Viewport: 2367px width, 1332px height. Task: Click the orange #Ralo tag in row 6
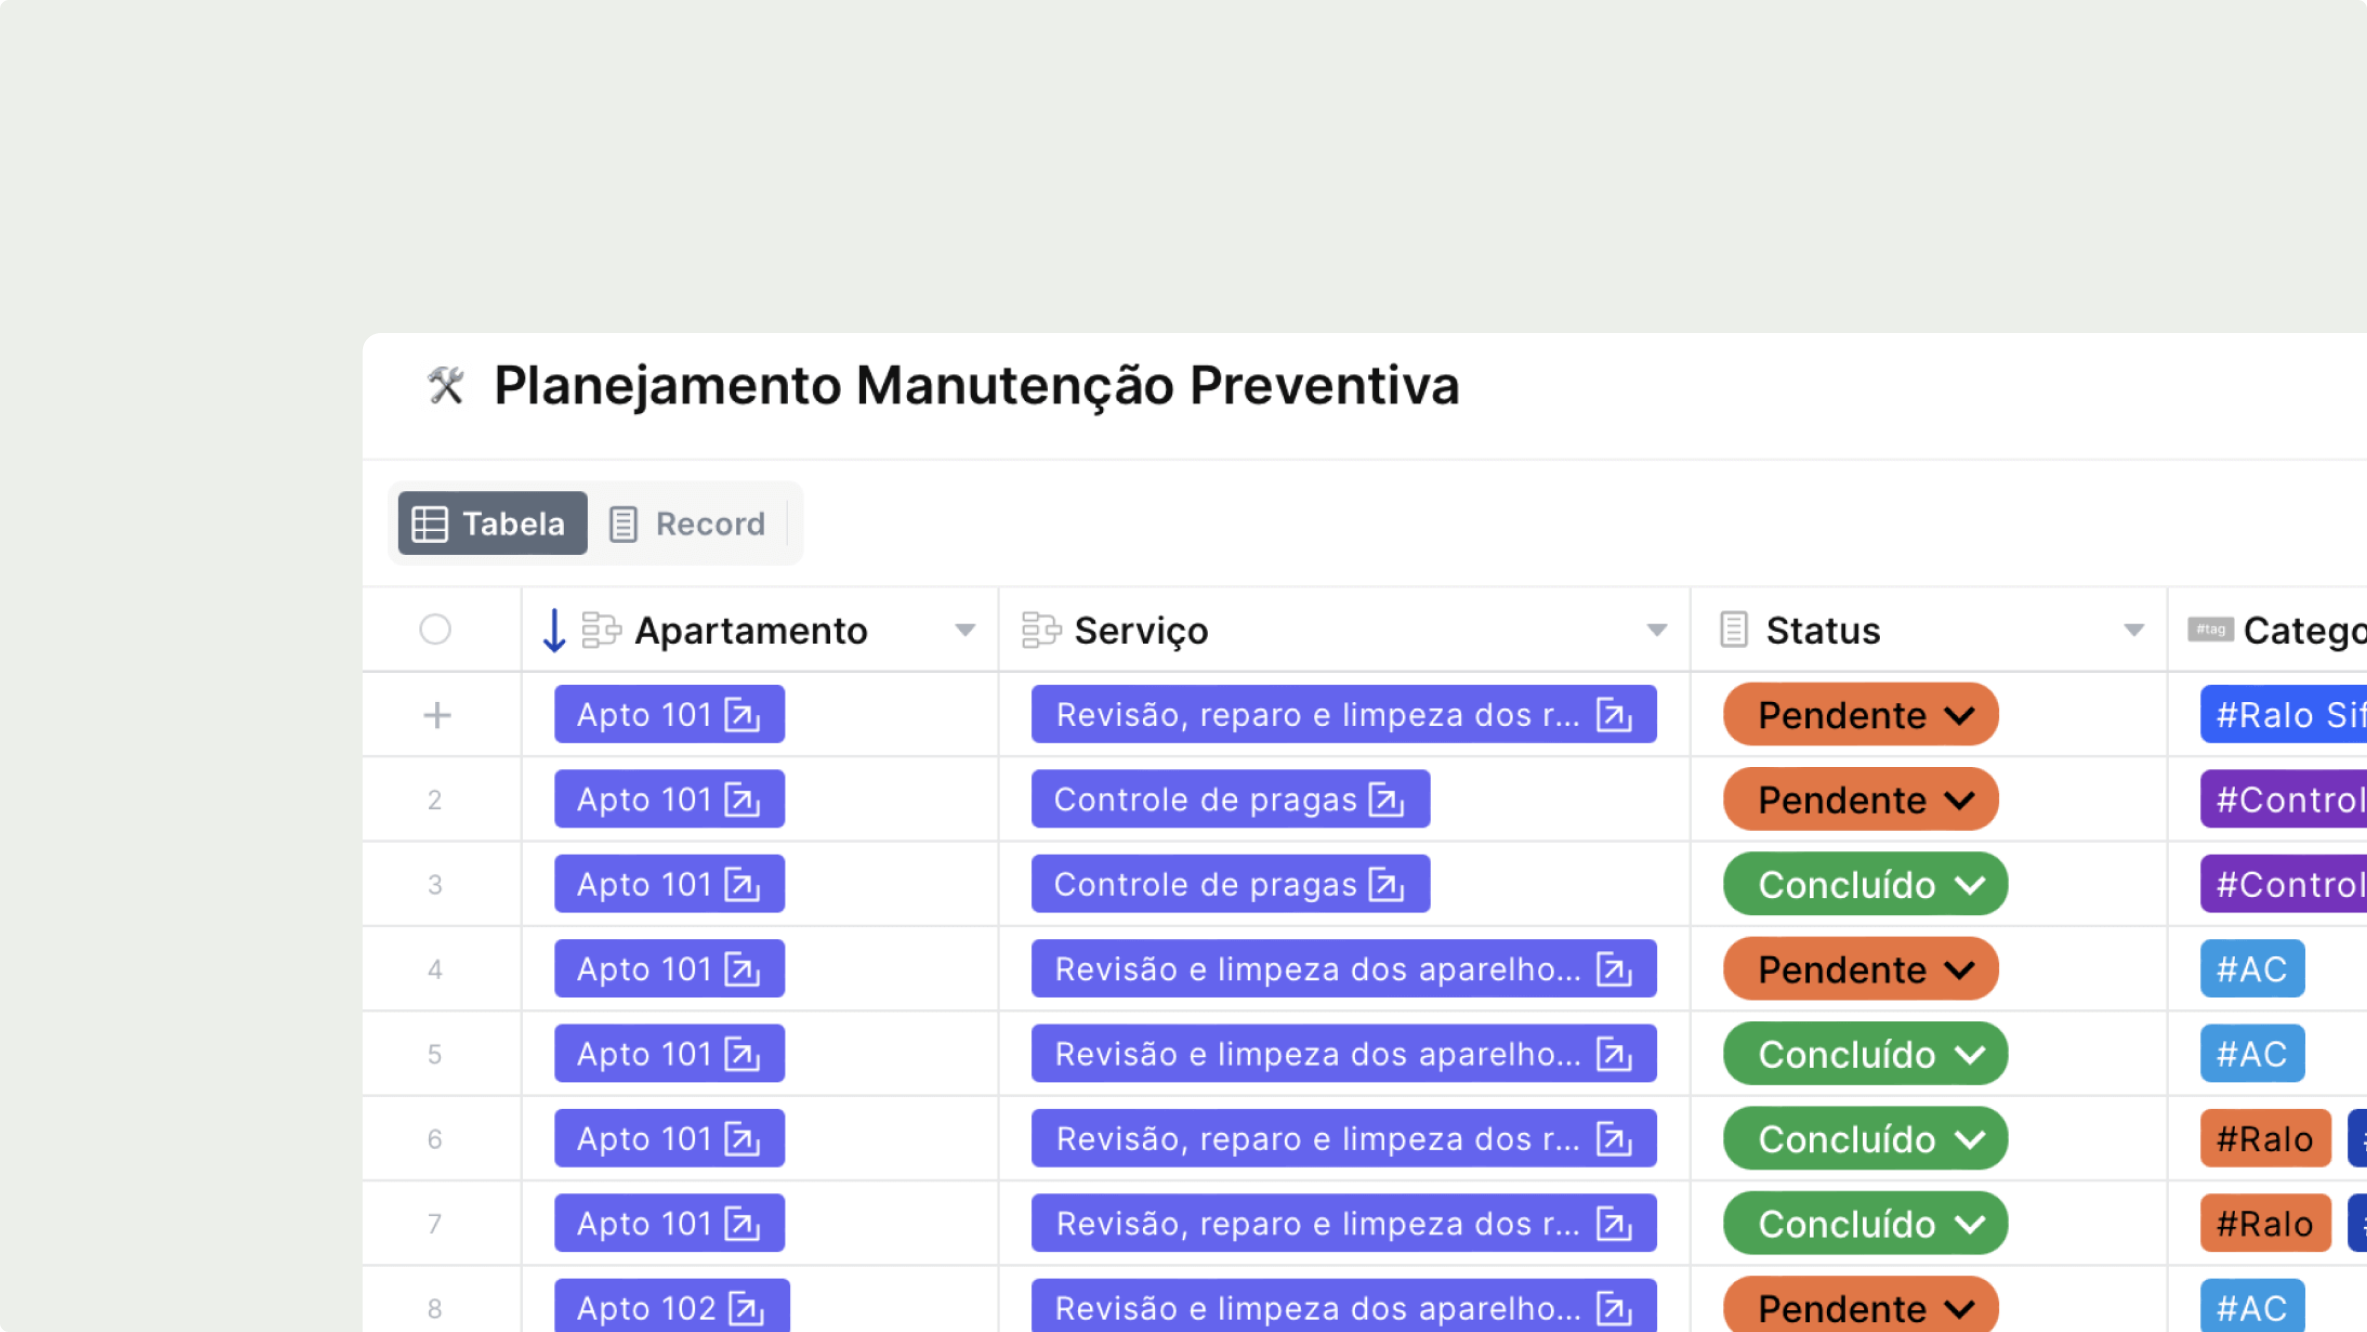pyautogui.click(x=2264, y=1139)
